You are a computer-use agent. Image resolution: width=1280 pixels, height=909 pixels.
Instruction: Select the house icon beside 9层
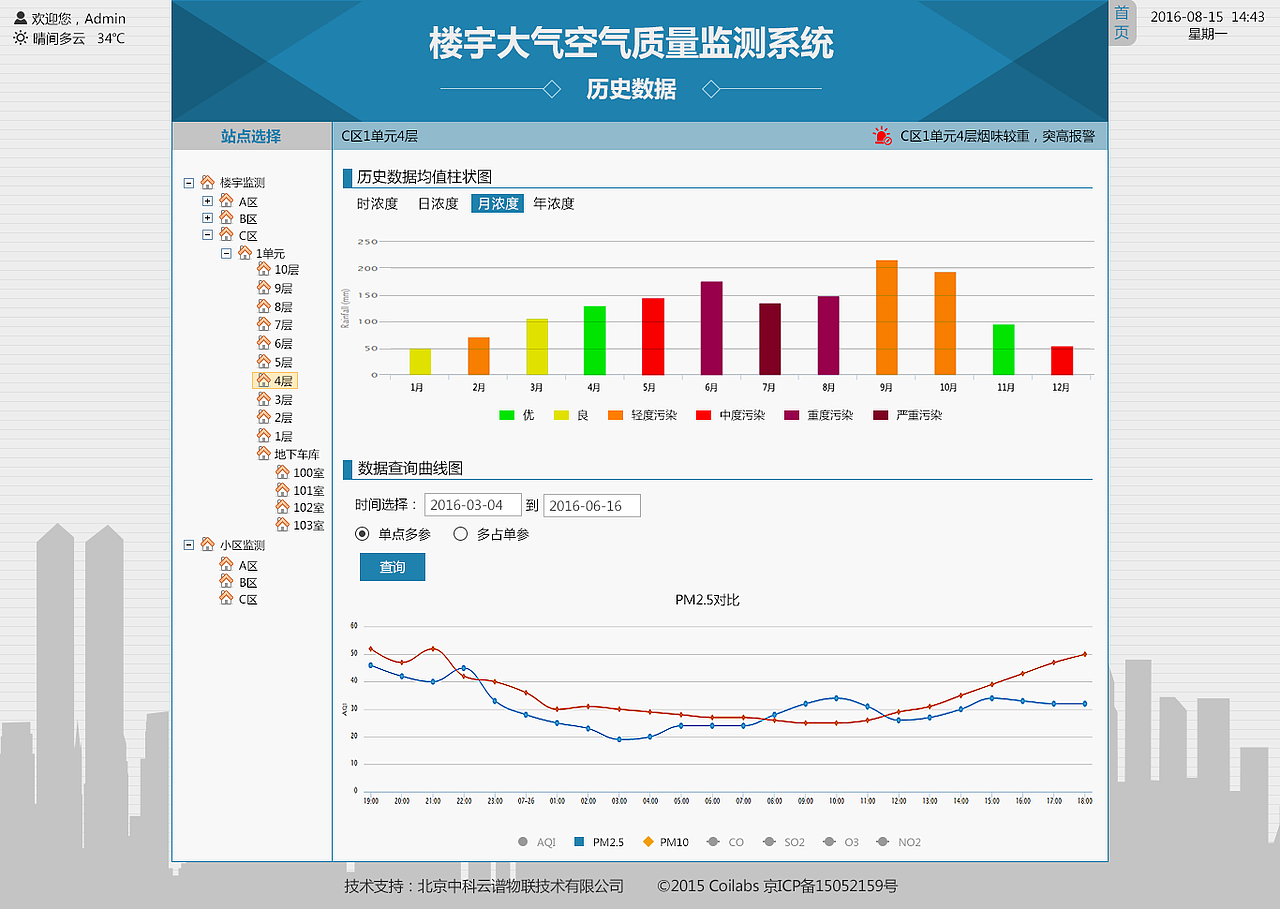click(x=264, y=287)
